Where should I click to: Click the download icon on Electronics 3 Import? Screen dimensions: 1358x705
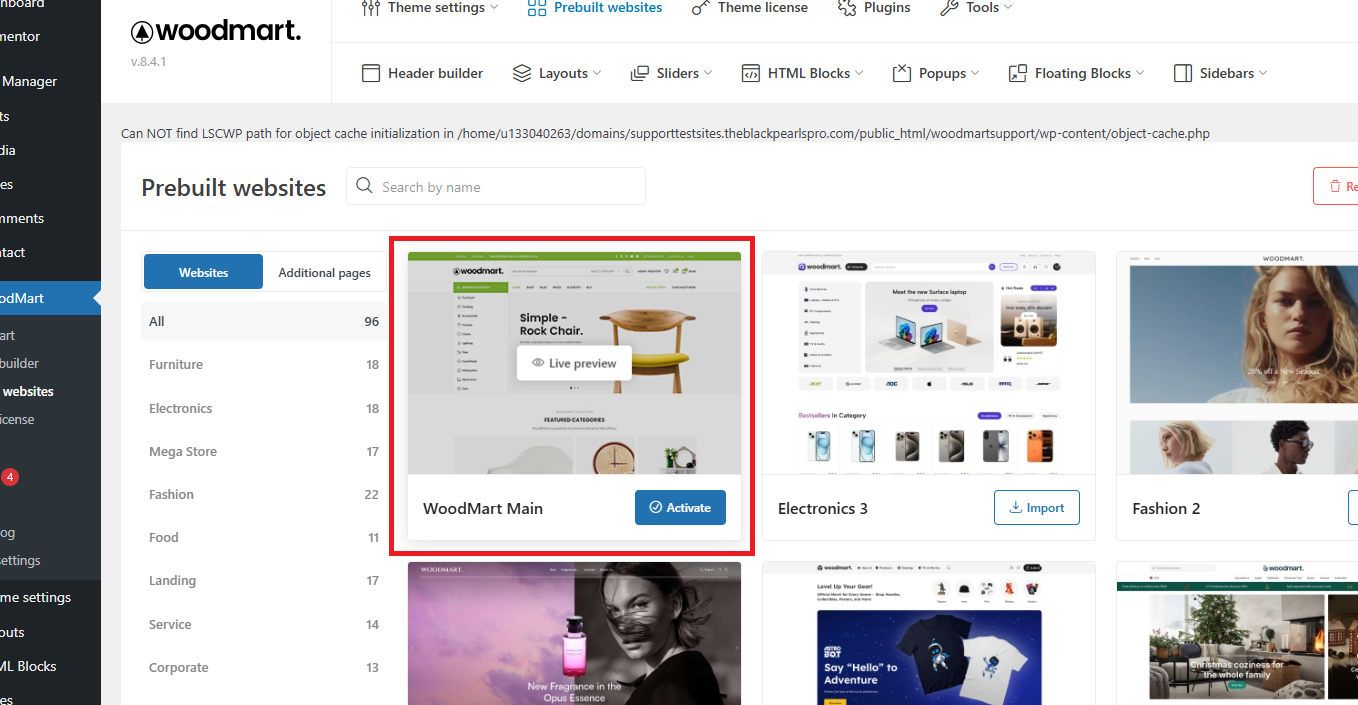(1016, 508)
